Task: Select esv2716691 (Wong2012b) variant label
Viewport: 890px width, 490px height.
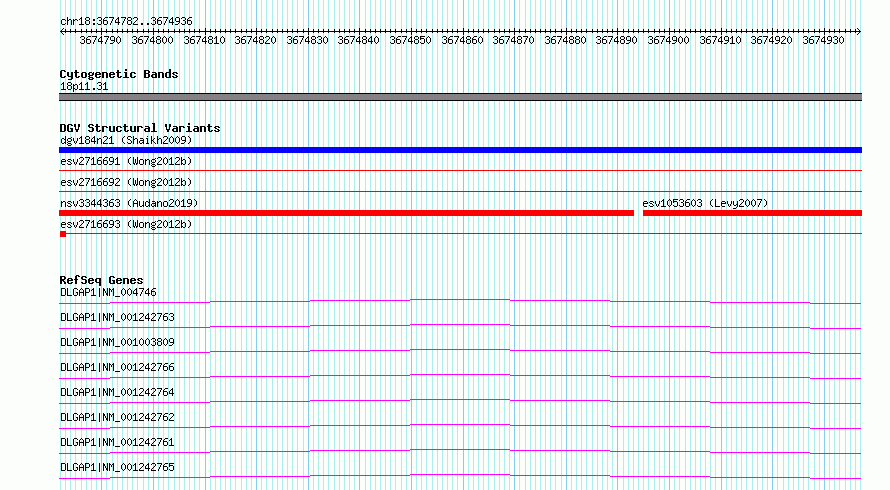Action: pyautogui.click(x=126, y=161)
